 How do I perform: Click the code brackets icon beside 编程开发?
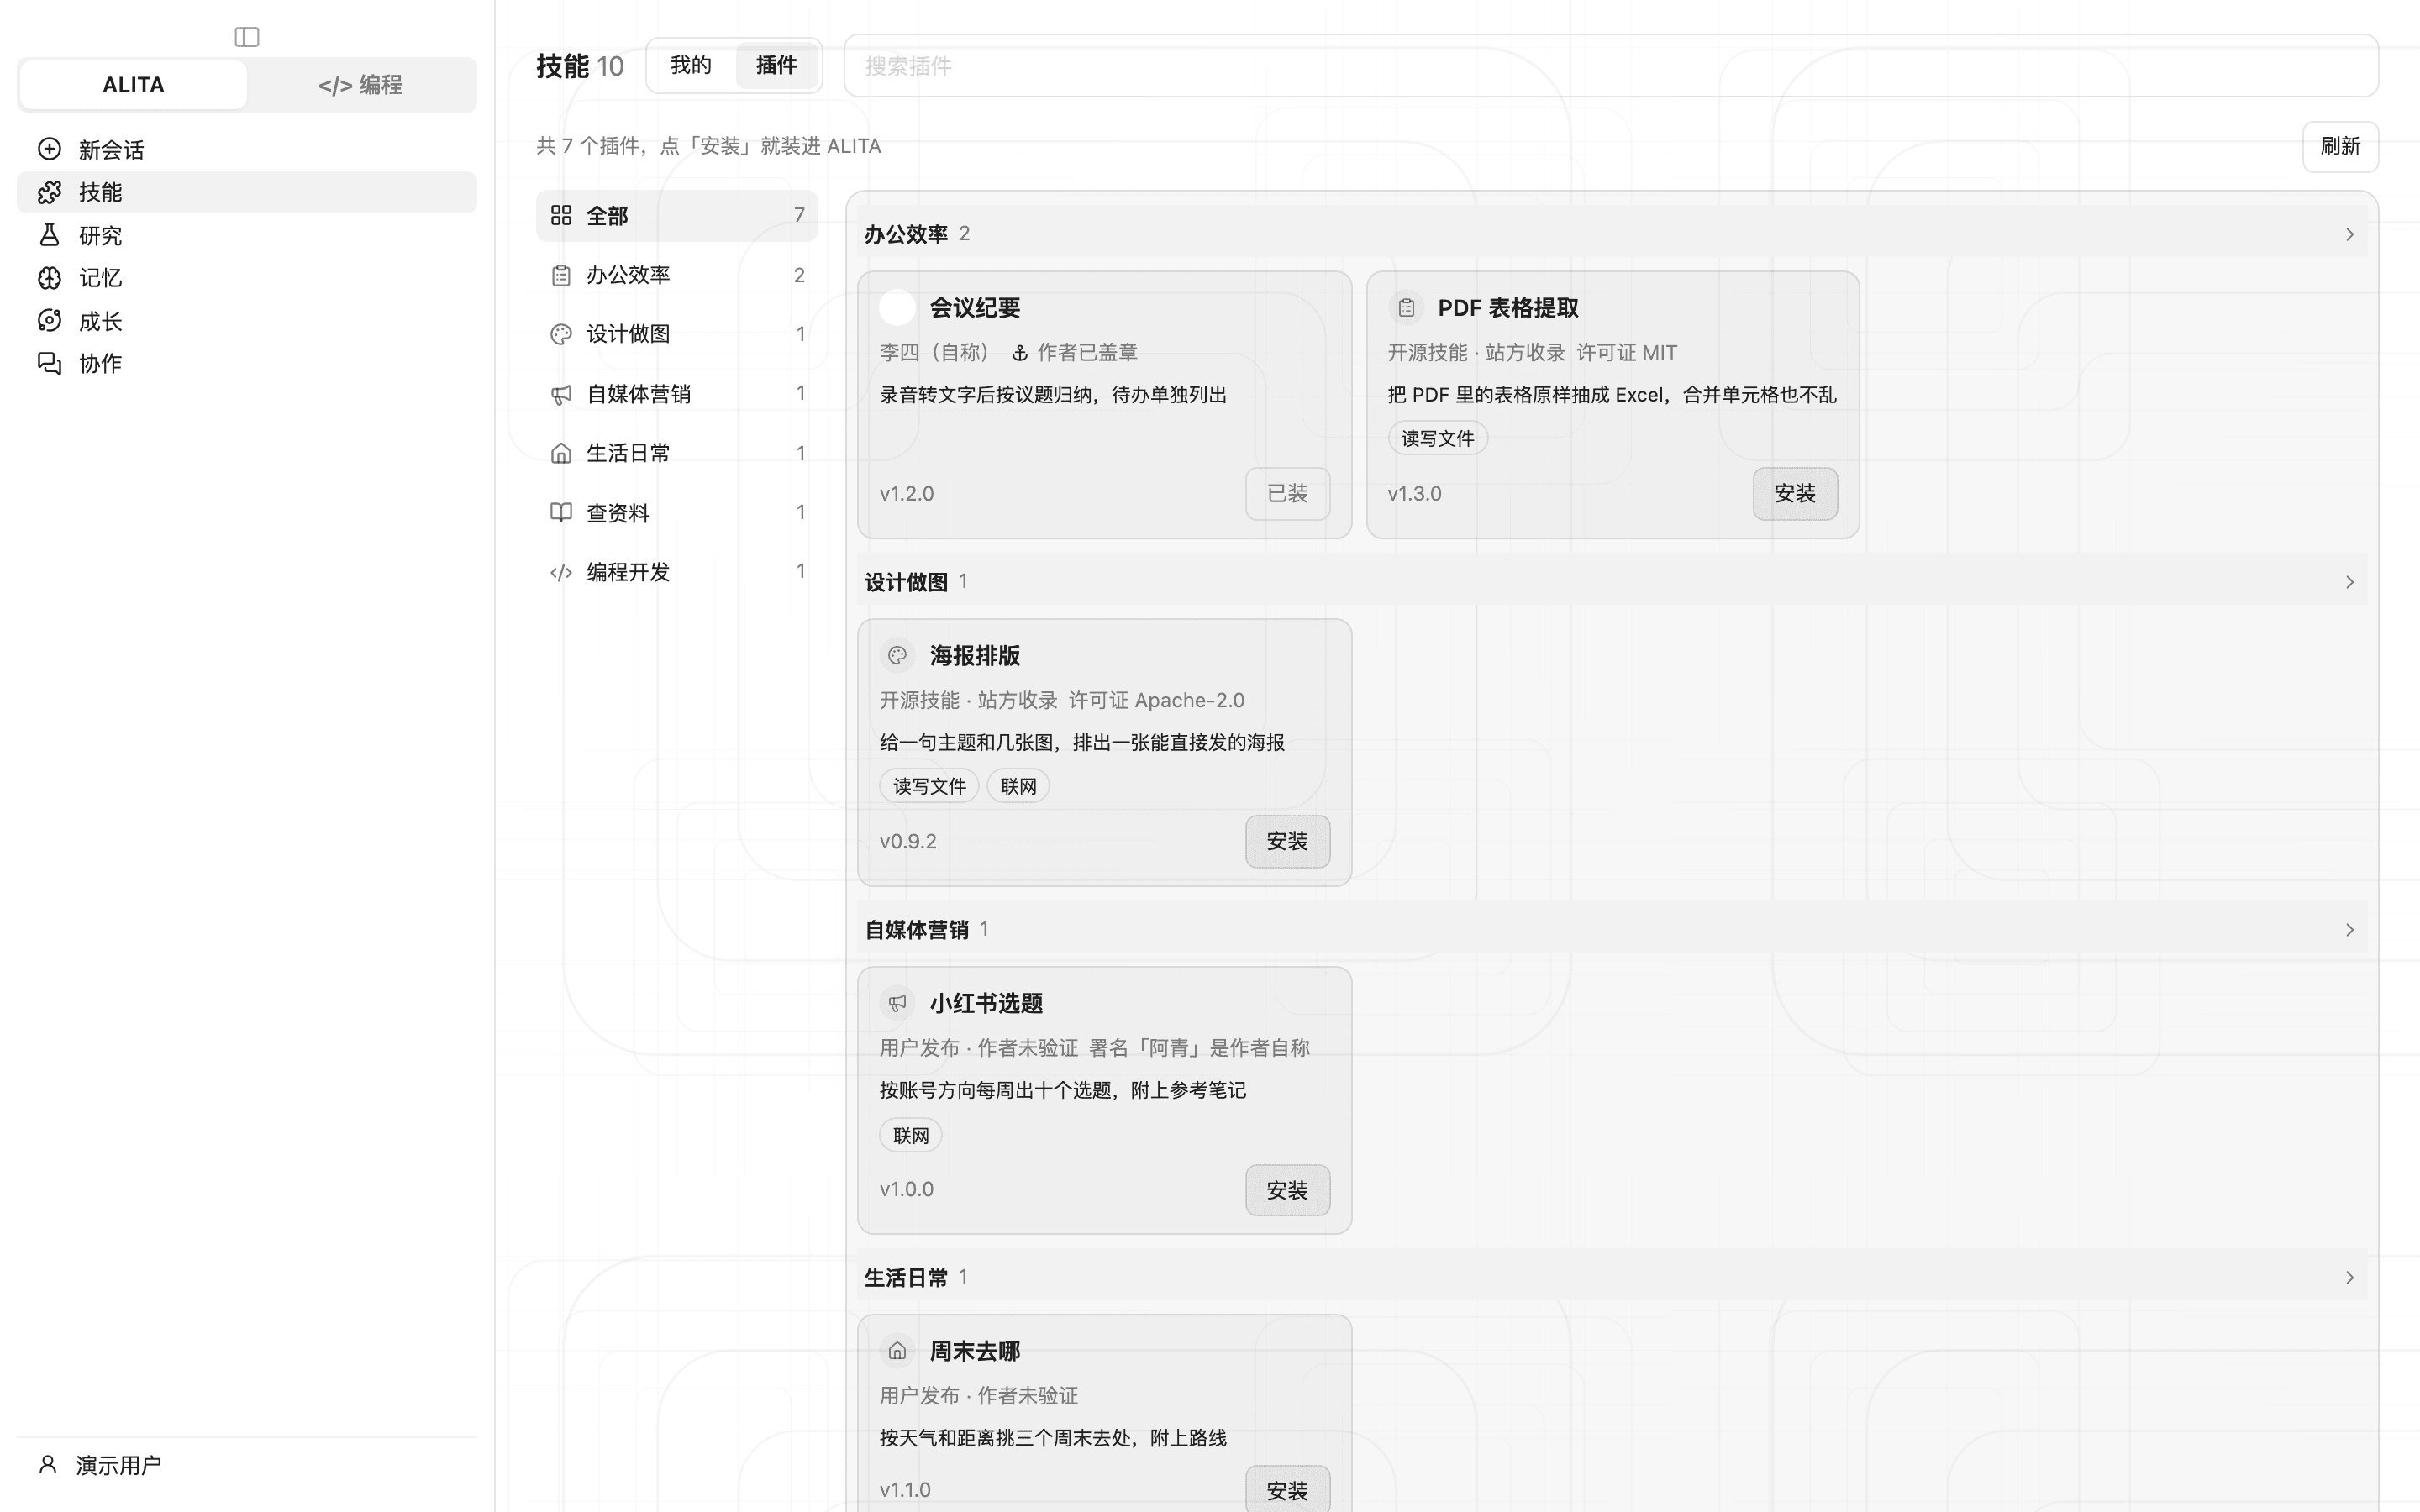[561, 572]
